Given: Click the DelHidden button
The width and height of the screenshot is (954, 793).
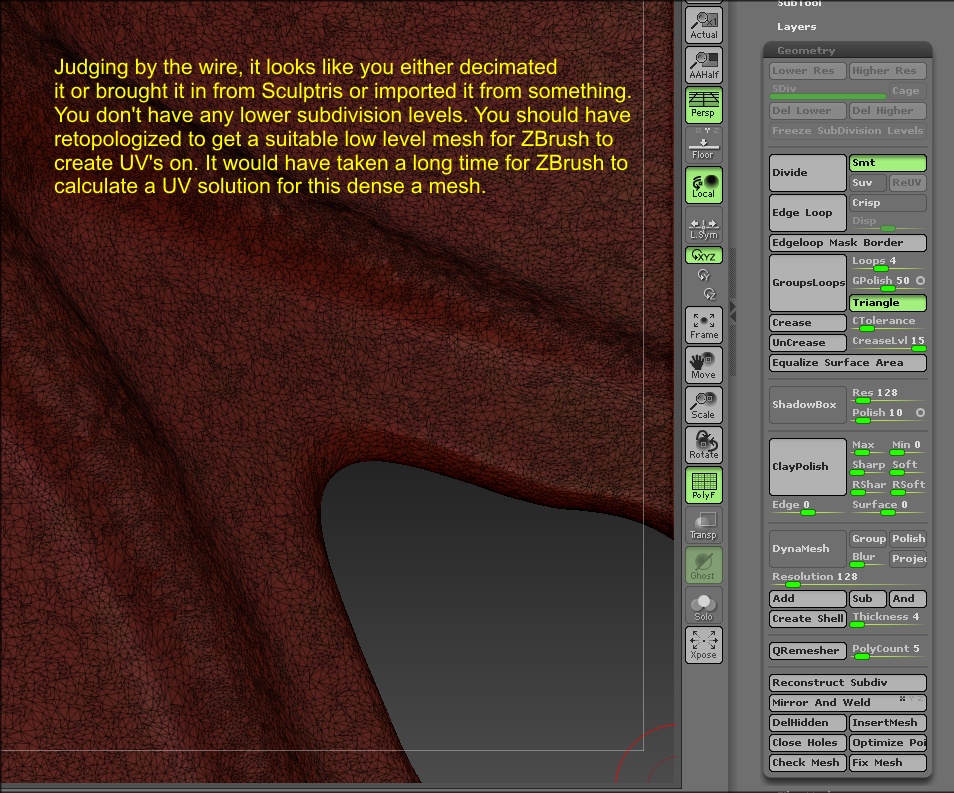Looking at the screenshot, I should (807, 723).
